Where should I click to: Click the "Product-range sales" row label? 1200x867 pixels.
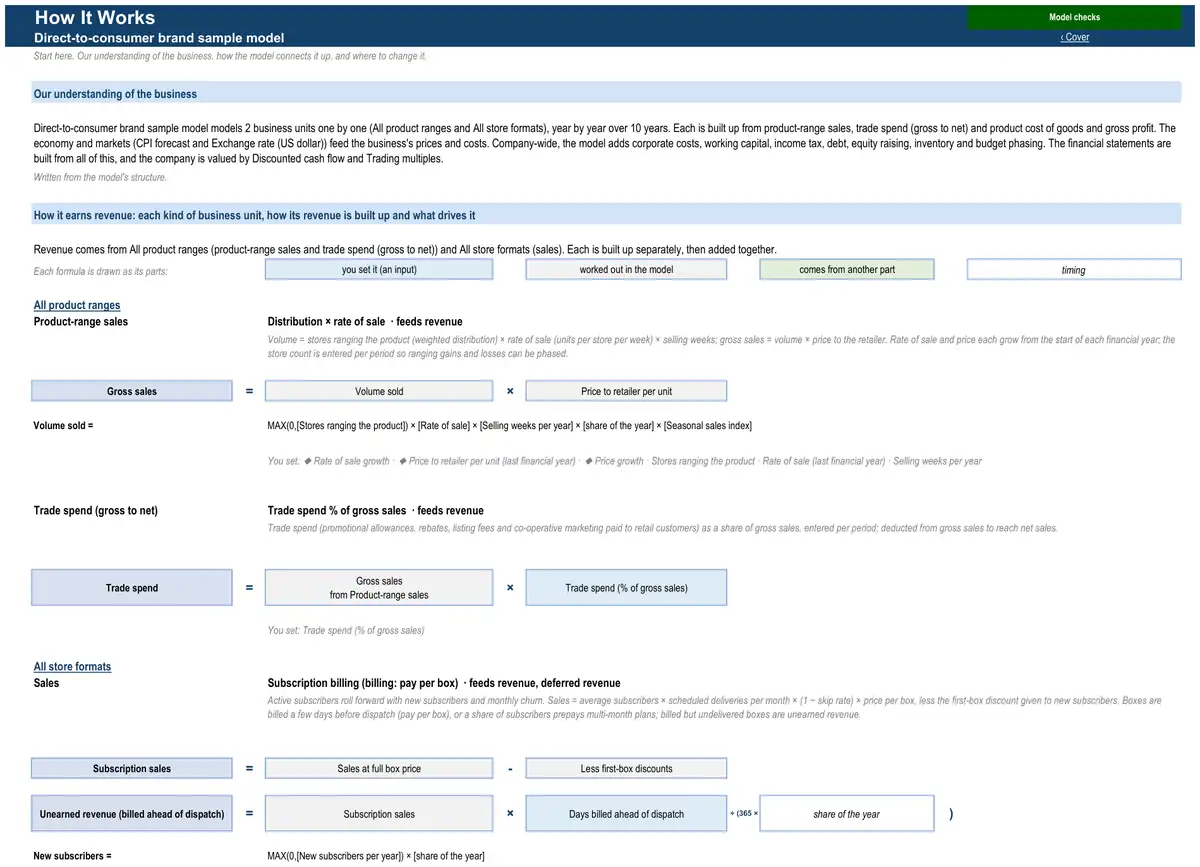coord(81,321)
